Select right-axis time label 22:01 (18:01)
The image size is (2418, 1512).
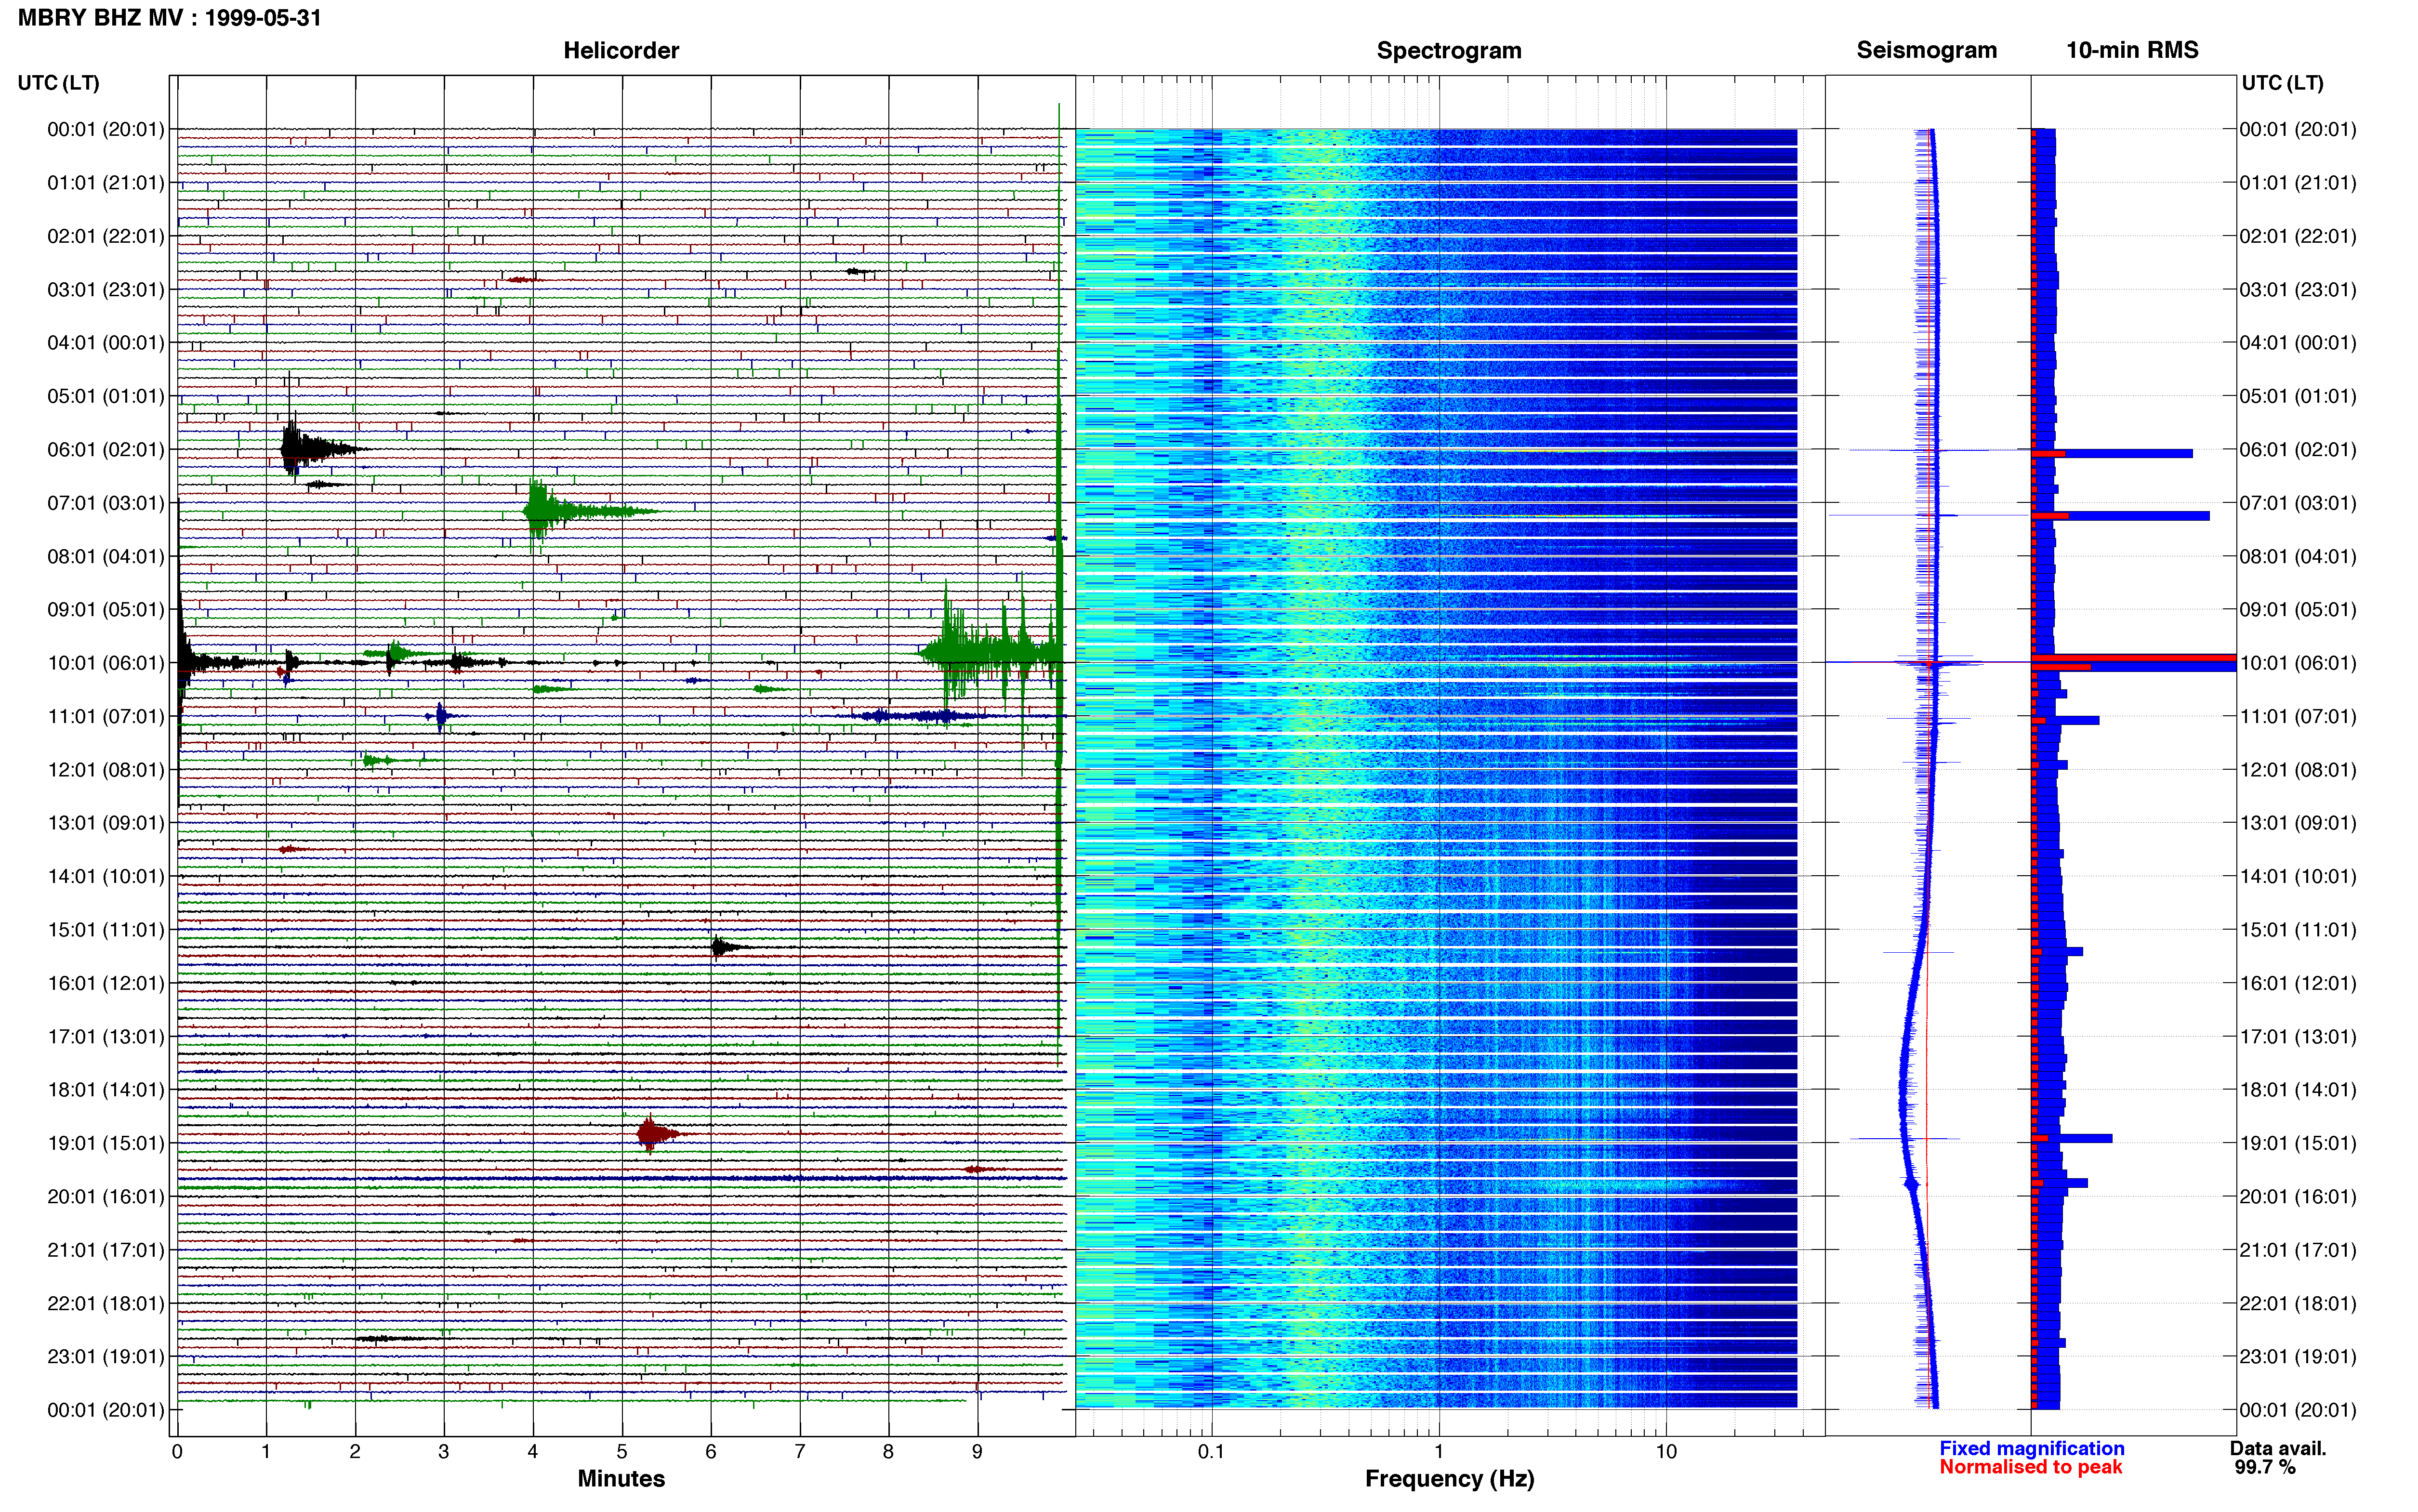[2298, 1303]
